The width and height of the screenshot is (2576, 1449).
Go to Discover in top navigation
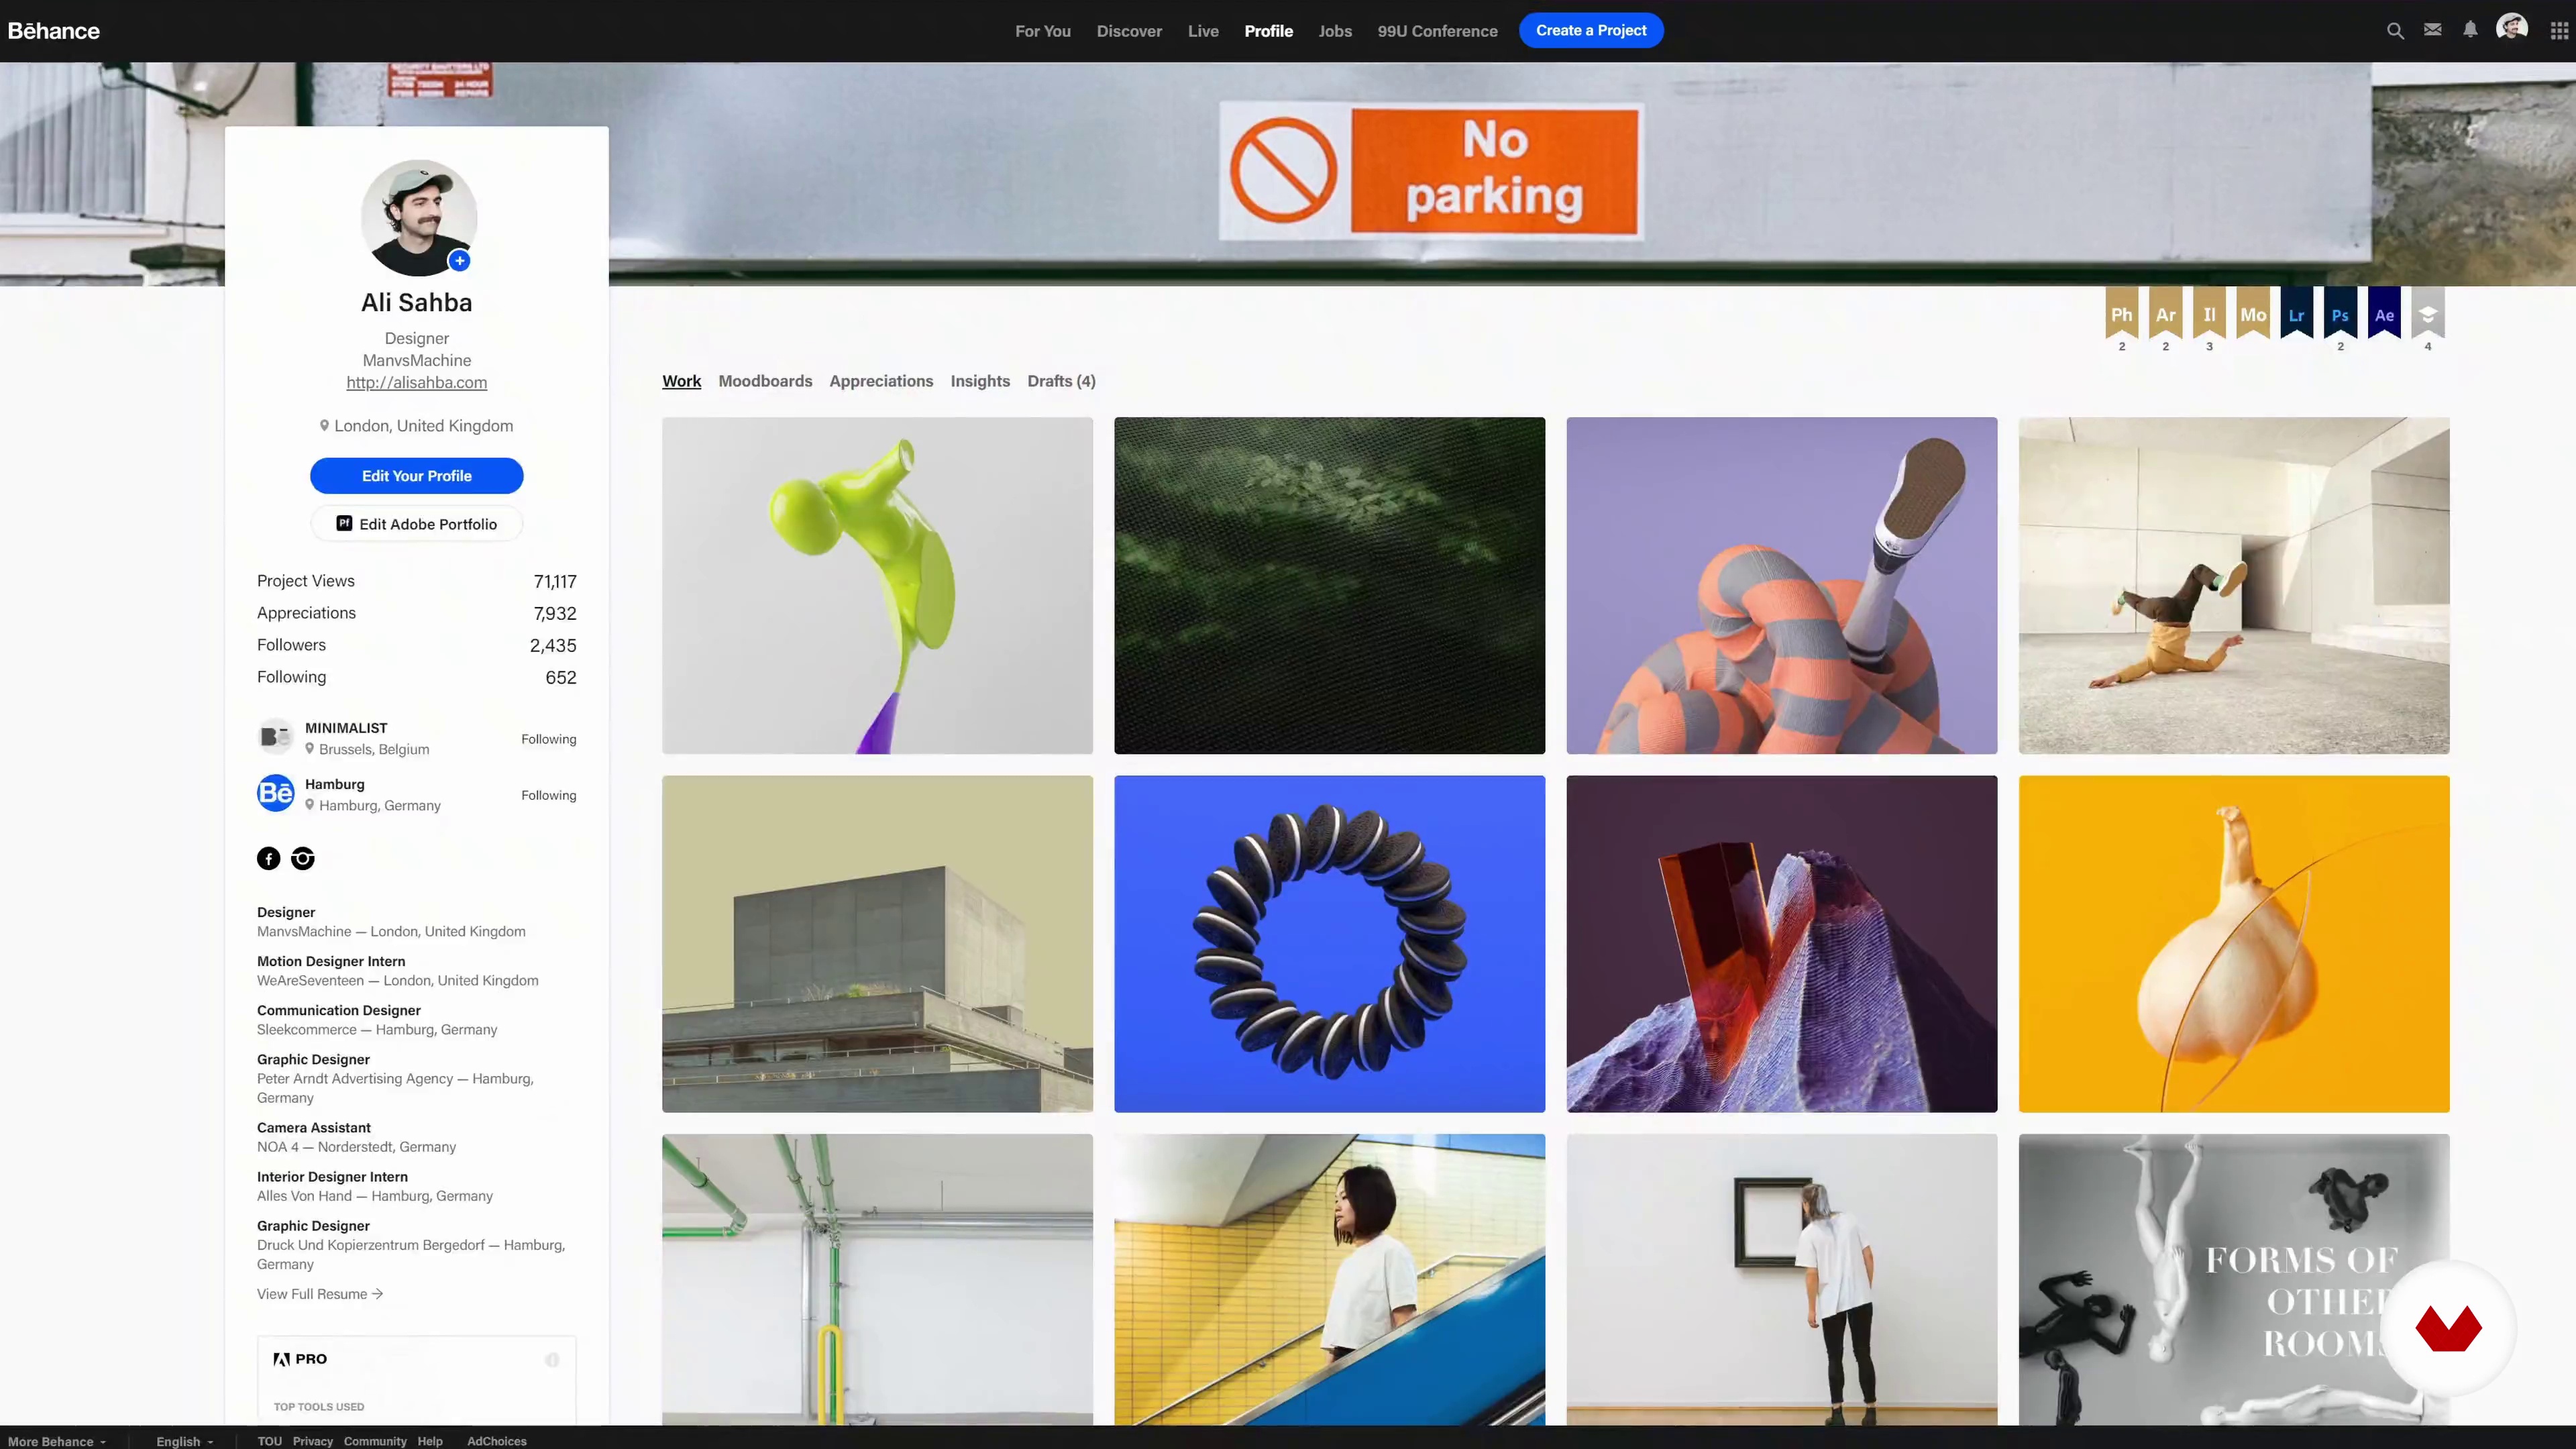pyautogui.click(x=1129, y=31)
